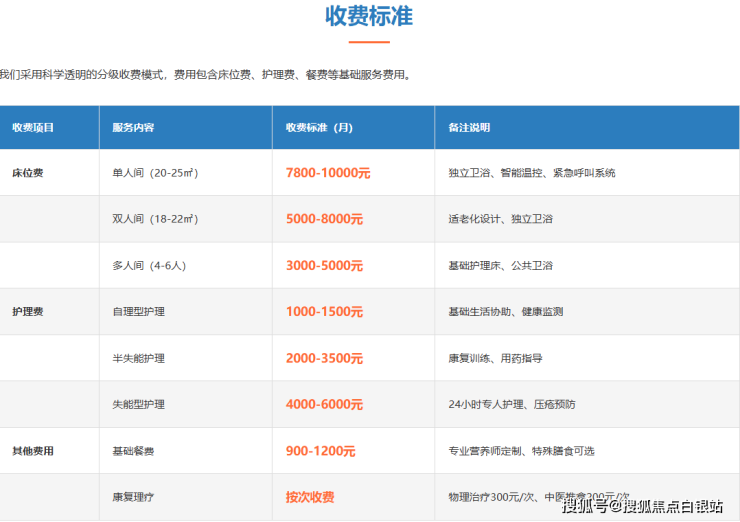Click the 5000-8000元 price text
The height and width of the screenshot is (522, 740).
(x=324, y=219)
